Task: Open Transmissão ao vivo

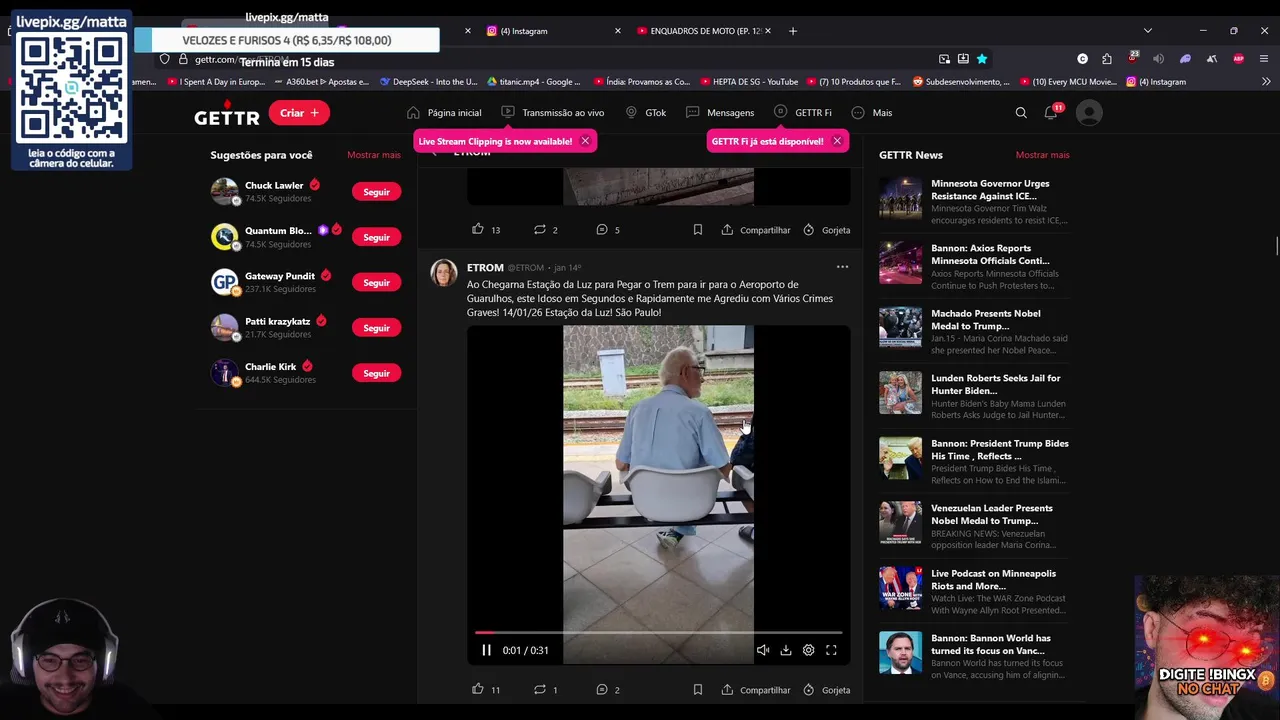Action: tap(552, 113)
